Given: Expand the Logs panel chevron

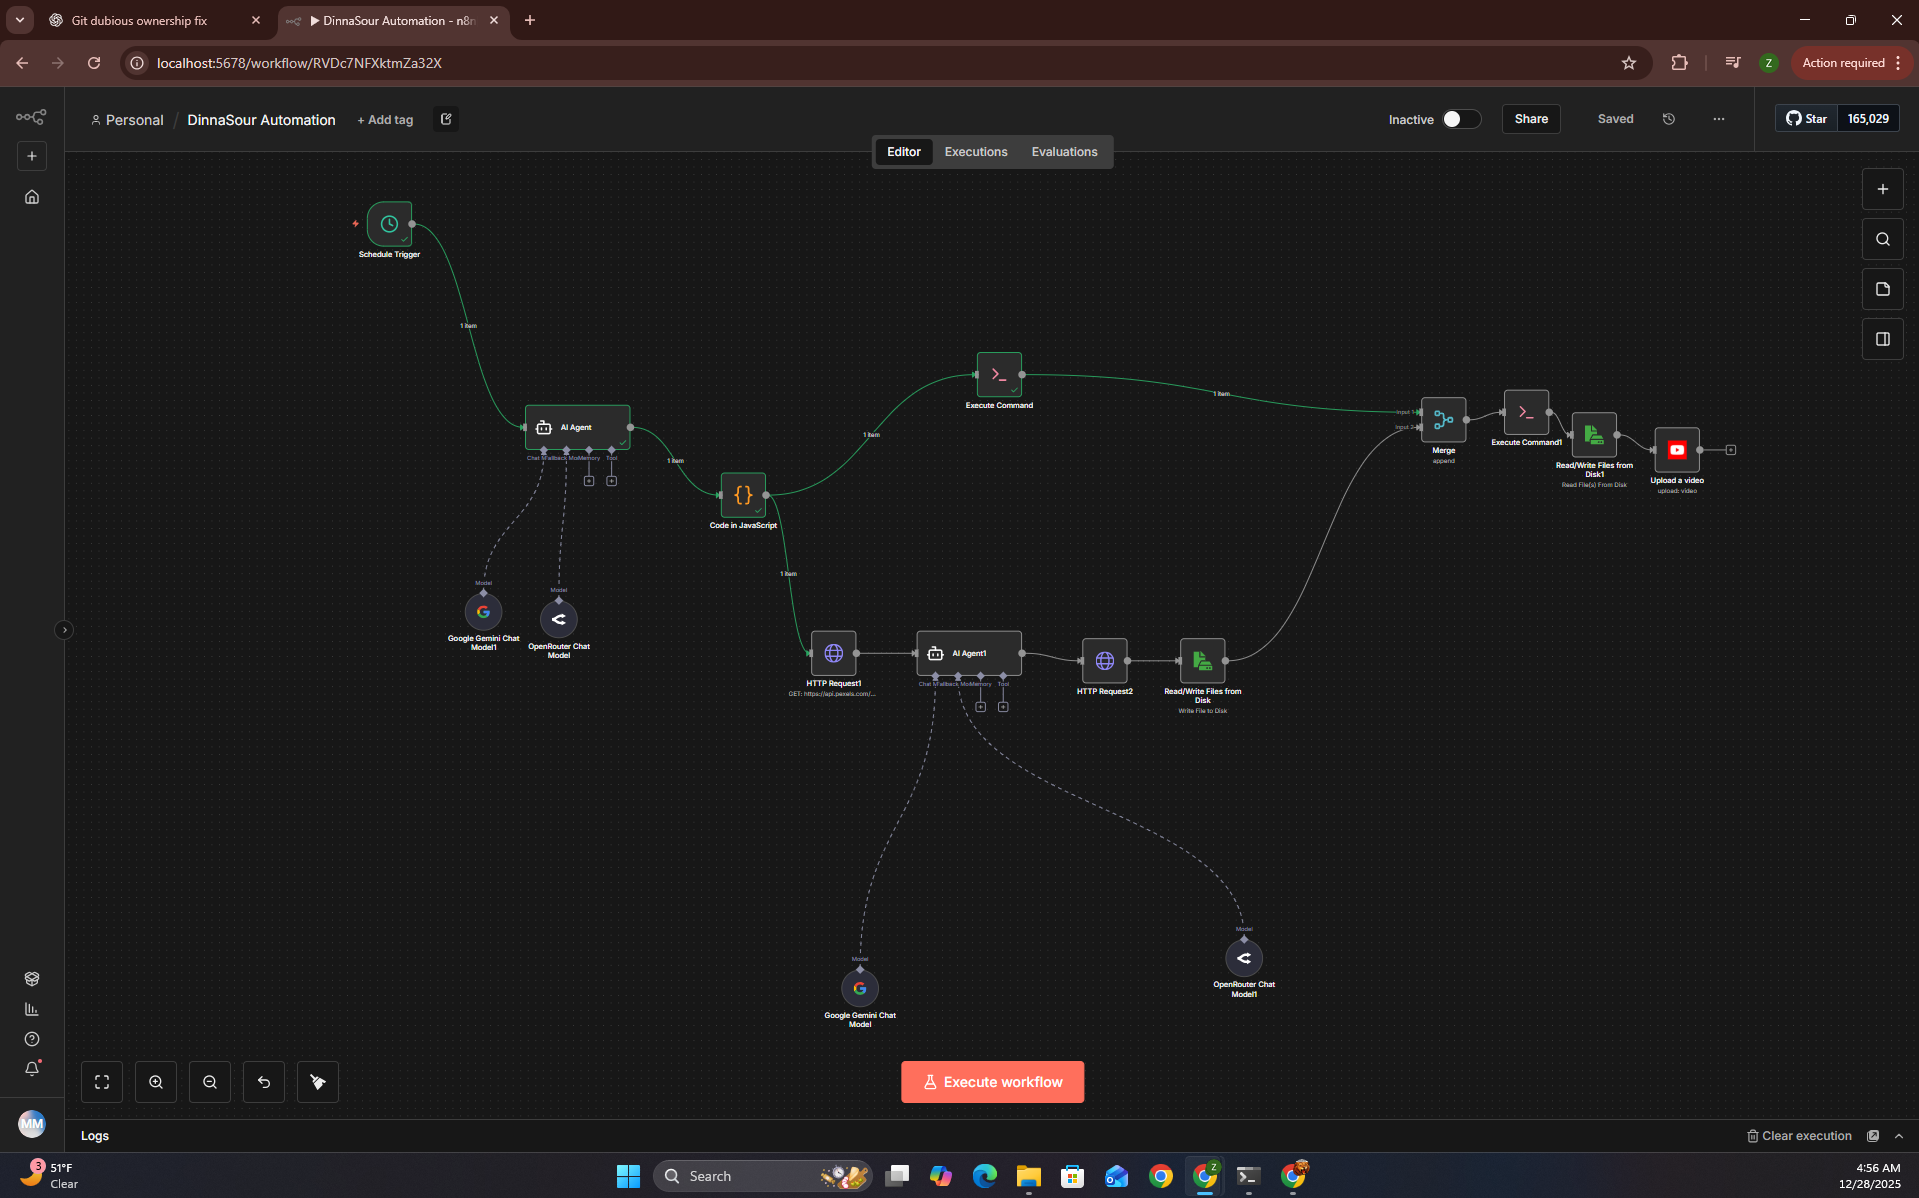Looking at the screenshot, I should point(1899,1136).
